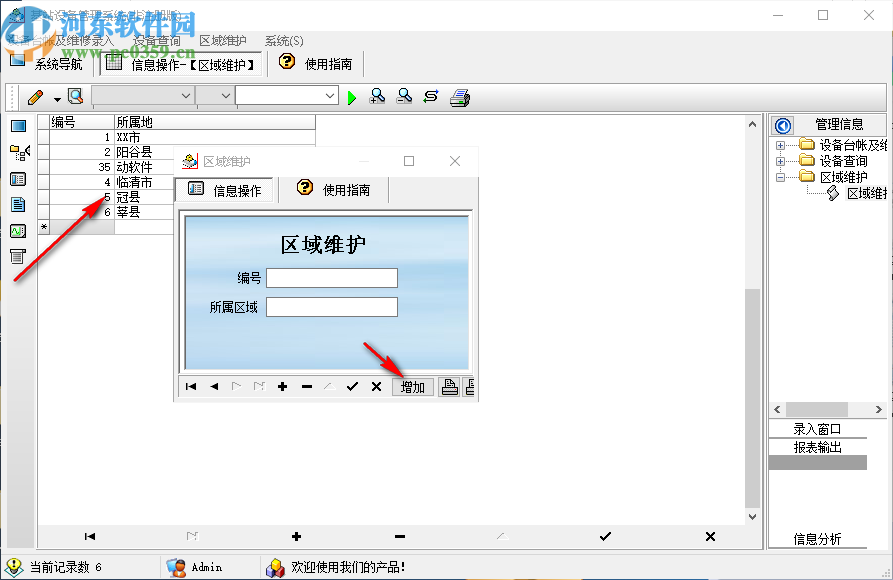The image size is (893, 580).
Task: Jump to first record with the |◀ icon
Action: [x=190, y=386]
